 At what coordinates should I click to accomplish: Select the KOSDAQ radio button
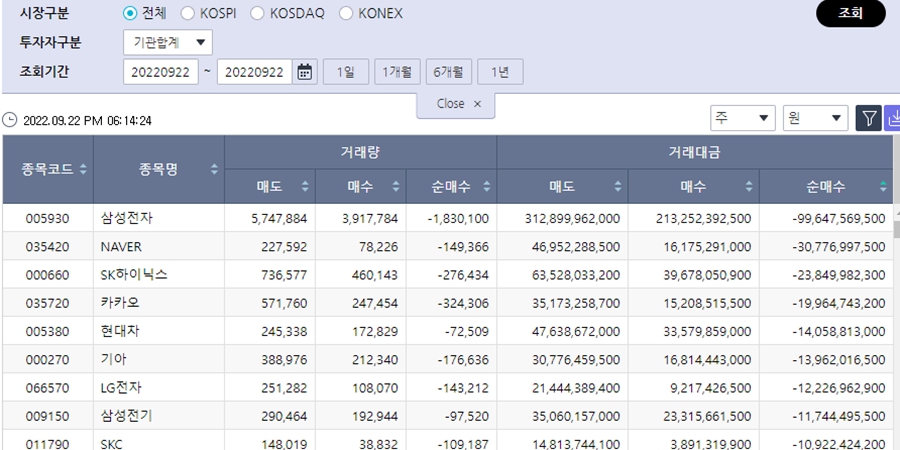pyautogui.click(x=258, y=14)
